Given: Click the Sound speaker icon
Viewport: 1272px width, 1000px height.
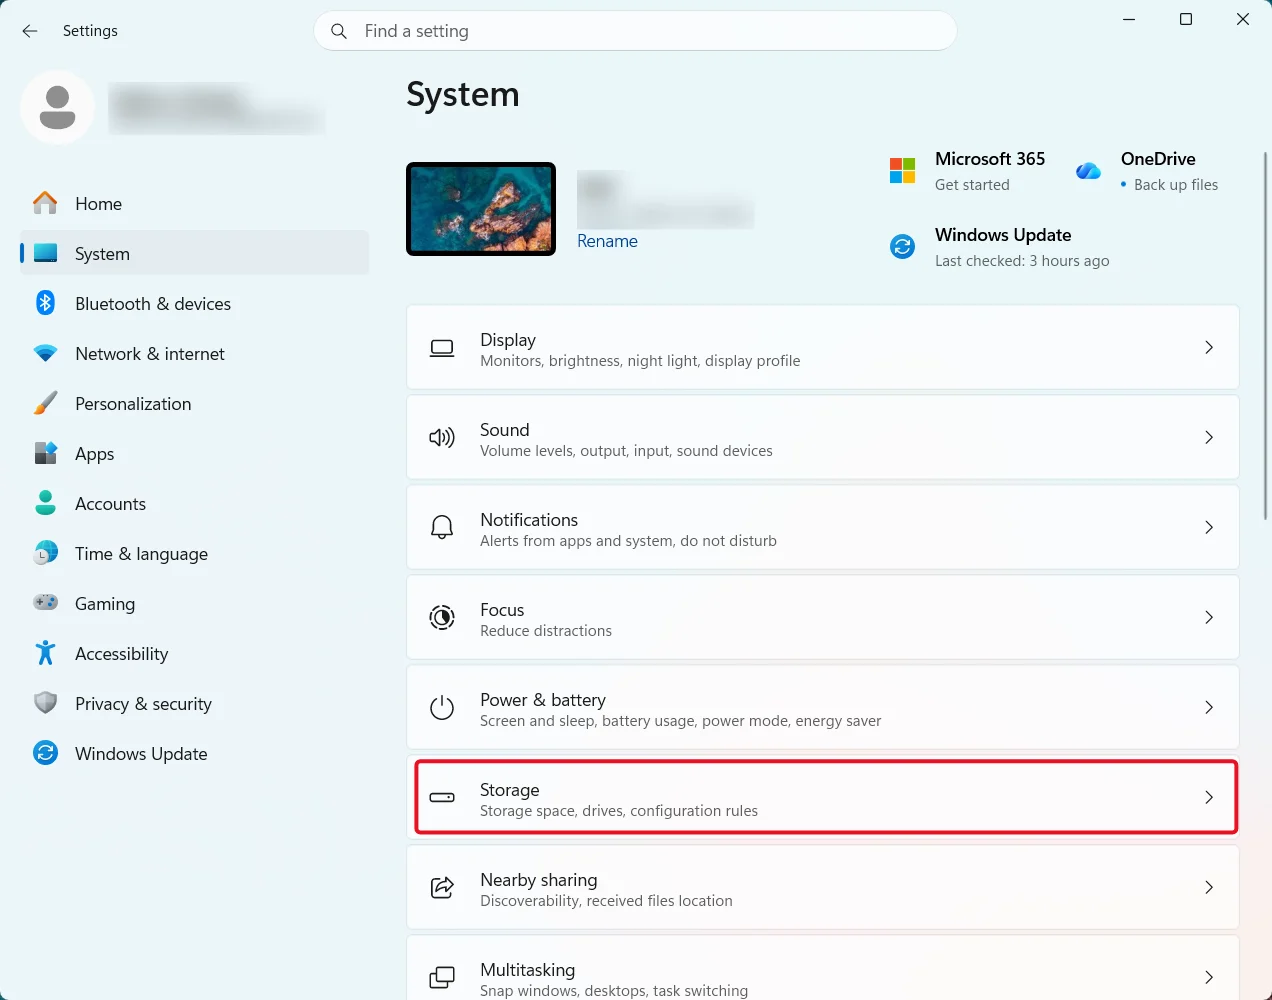Looking at the screenshot, I should tap(442, 438).
